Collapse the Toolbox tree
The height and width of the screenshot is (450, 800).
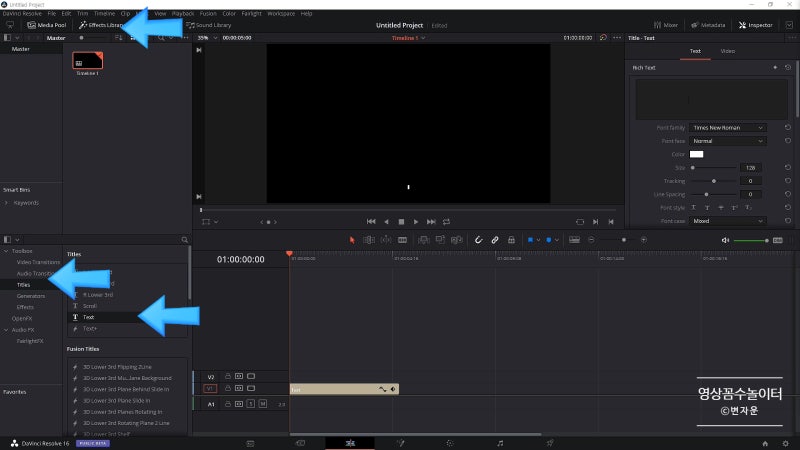(6, 251)
